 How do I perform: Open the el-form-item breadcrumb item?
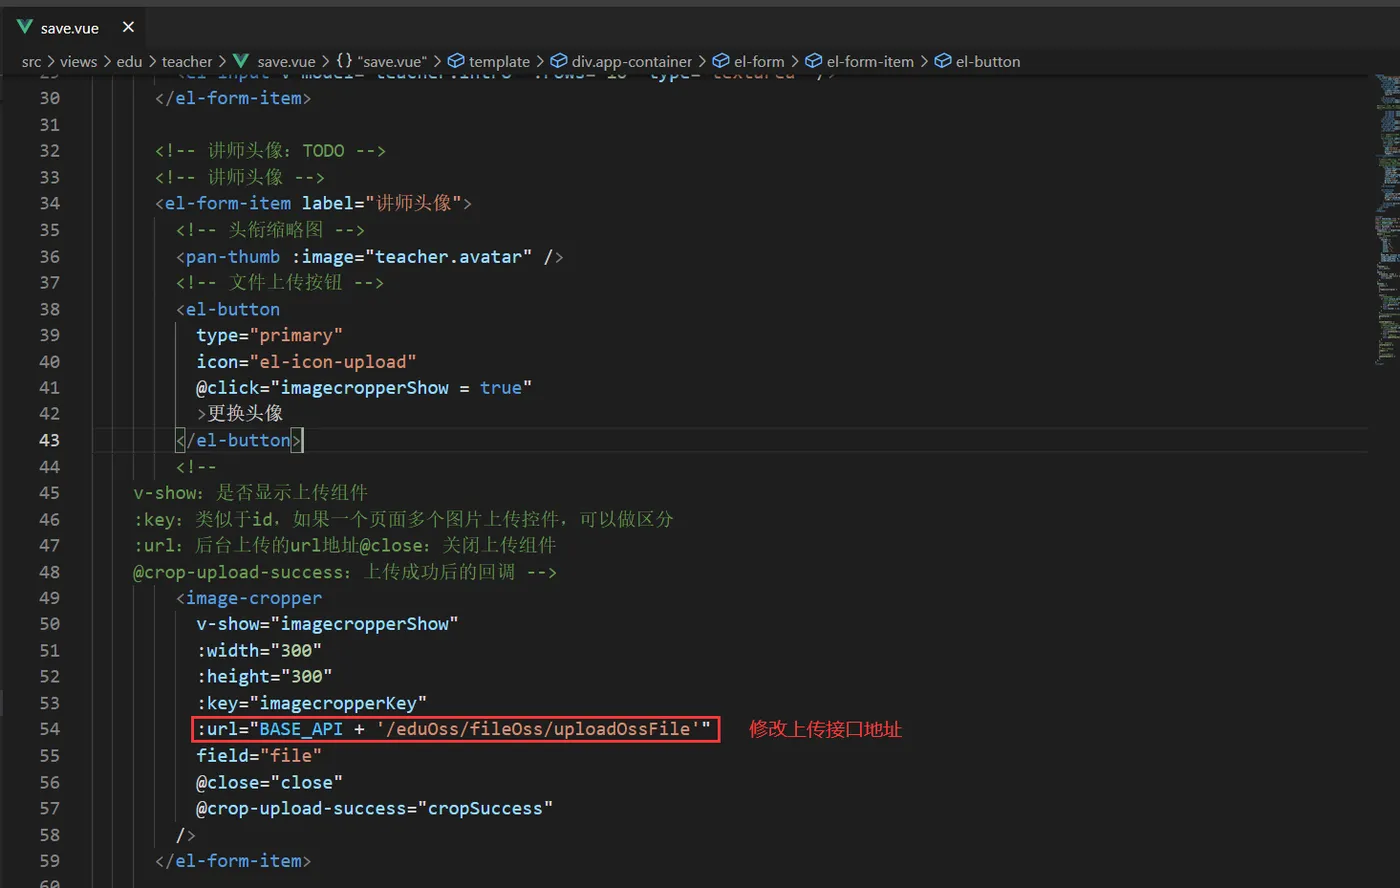point(870,62)
